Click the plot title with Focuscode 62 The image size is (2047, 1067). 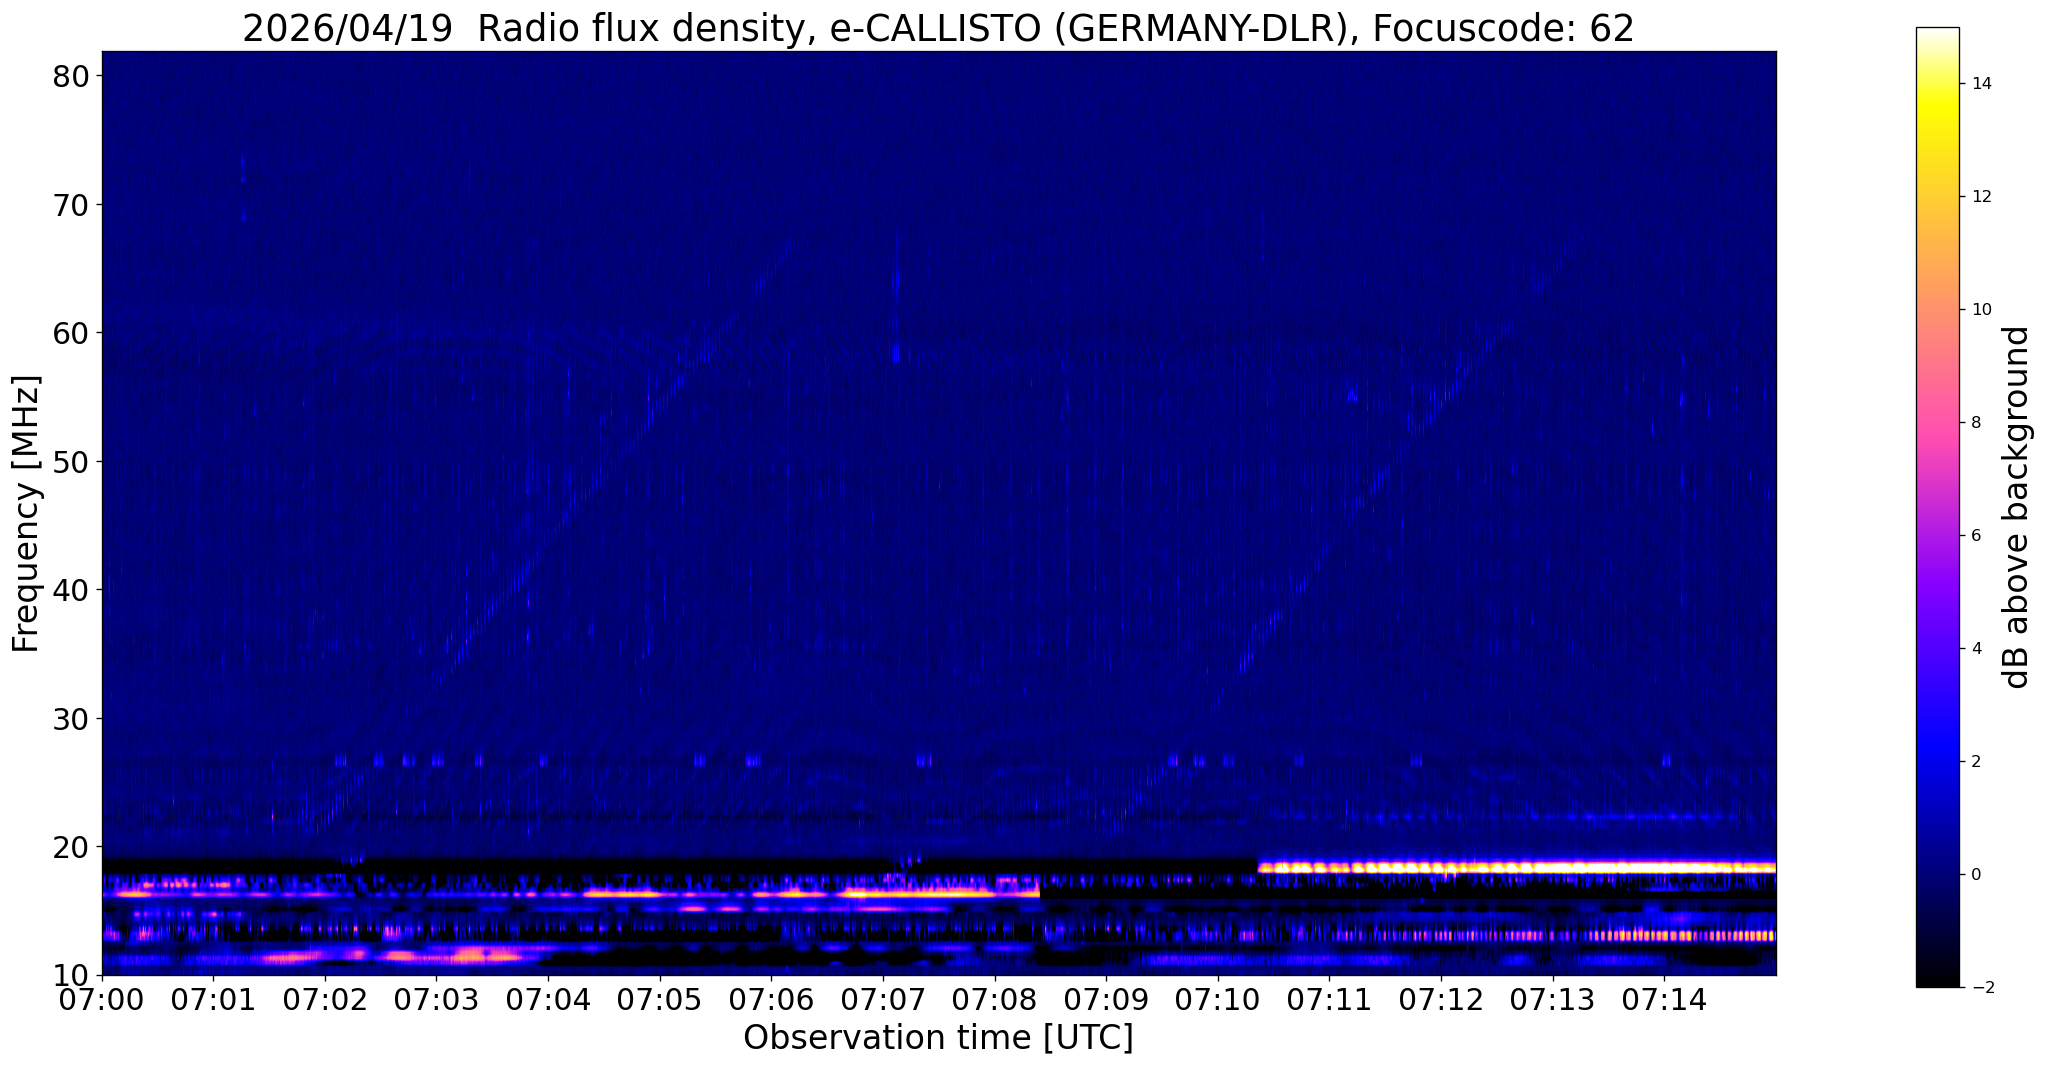[938, 28]
